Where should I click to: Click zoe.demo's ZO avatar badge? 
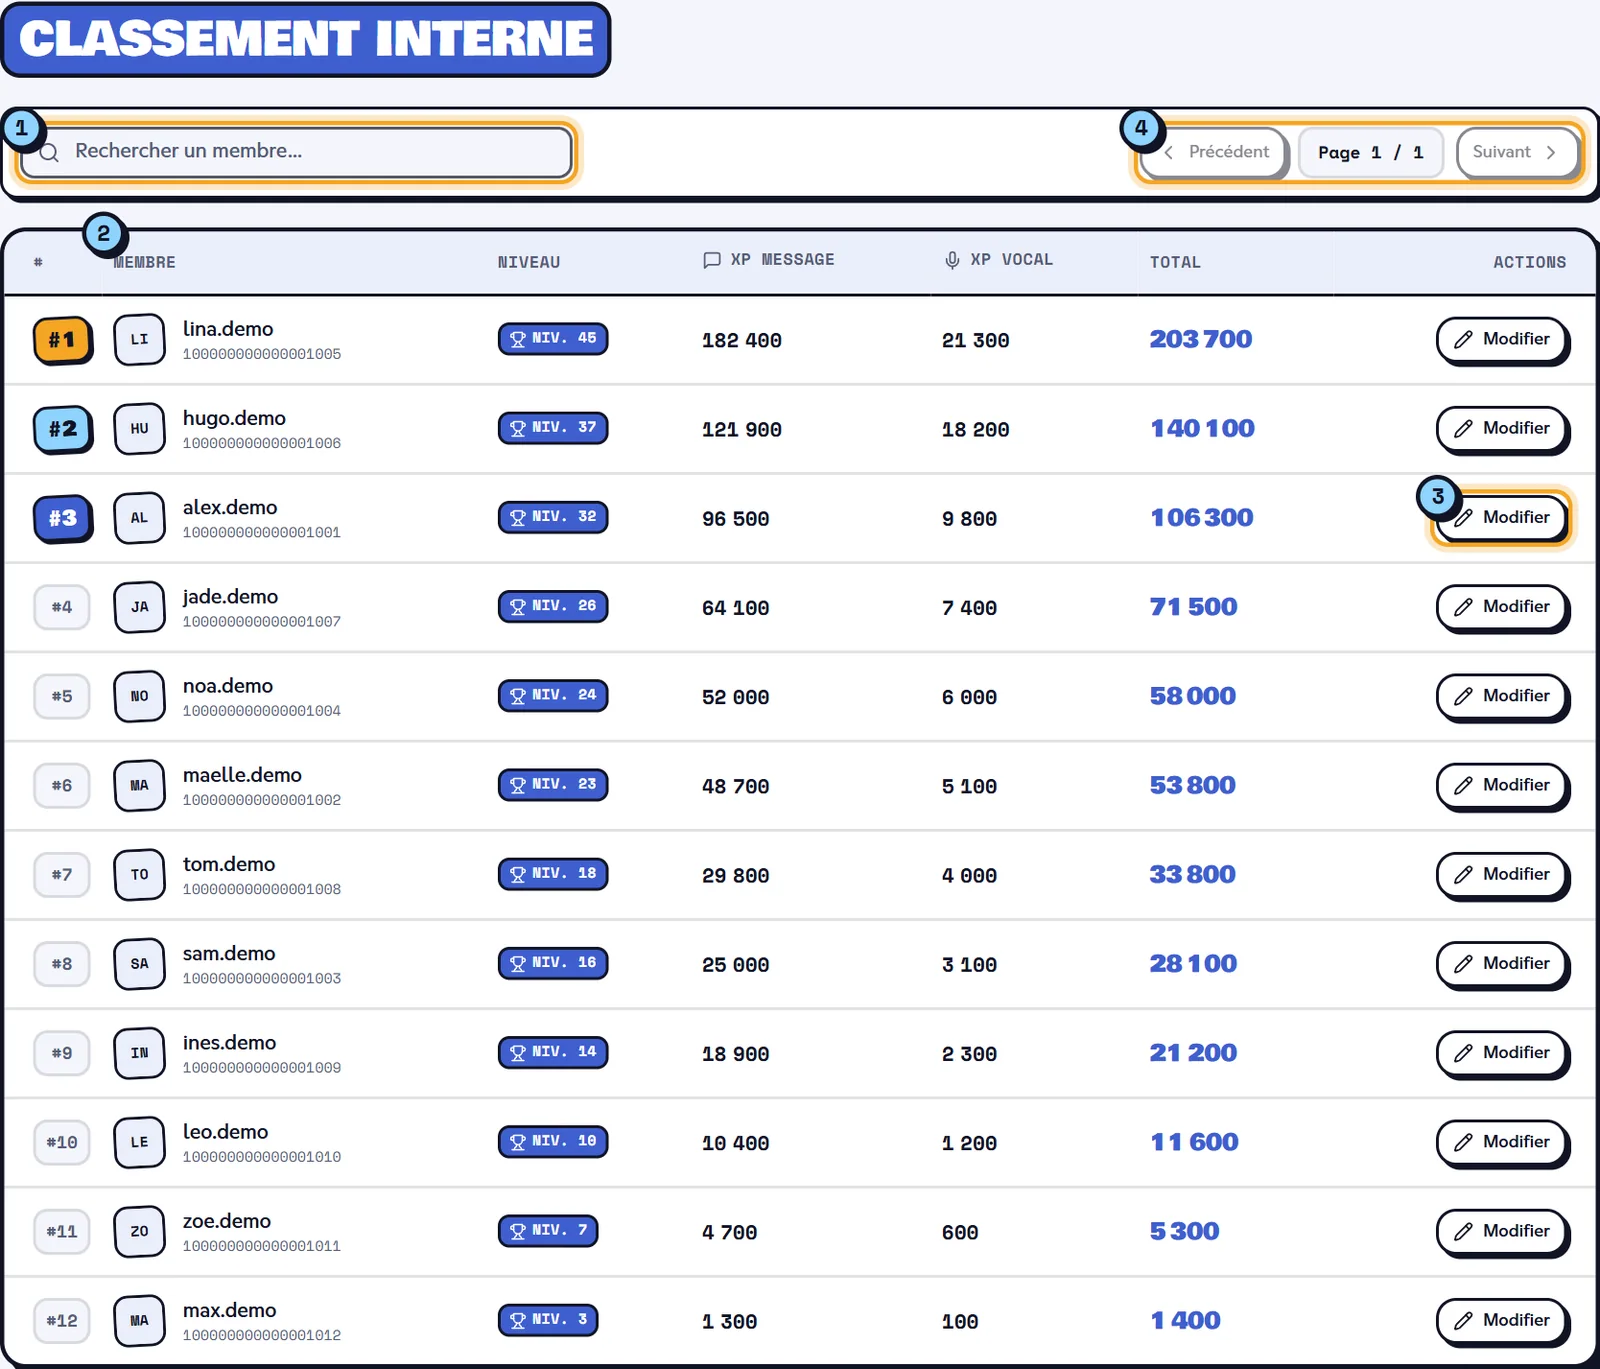139,1231
